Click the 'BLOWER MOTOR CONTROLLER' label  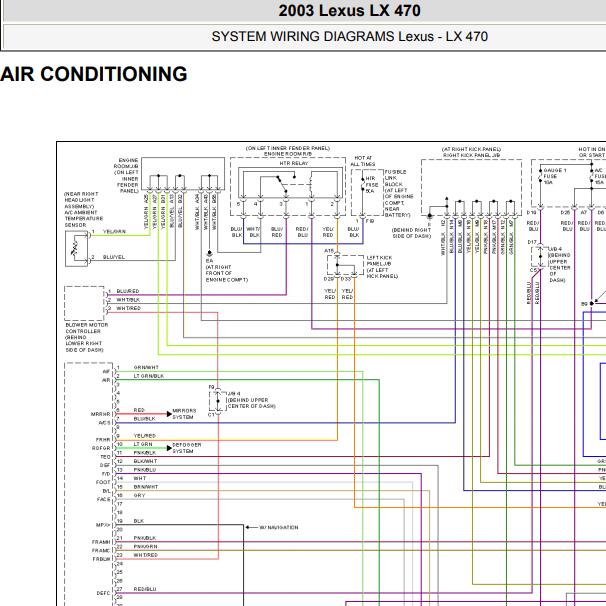coord(87,328)
